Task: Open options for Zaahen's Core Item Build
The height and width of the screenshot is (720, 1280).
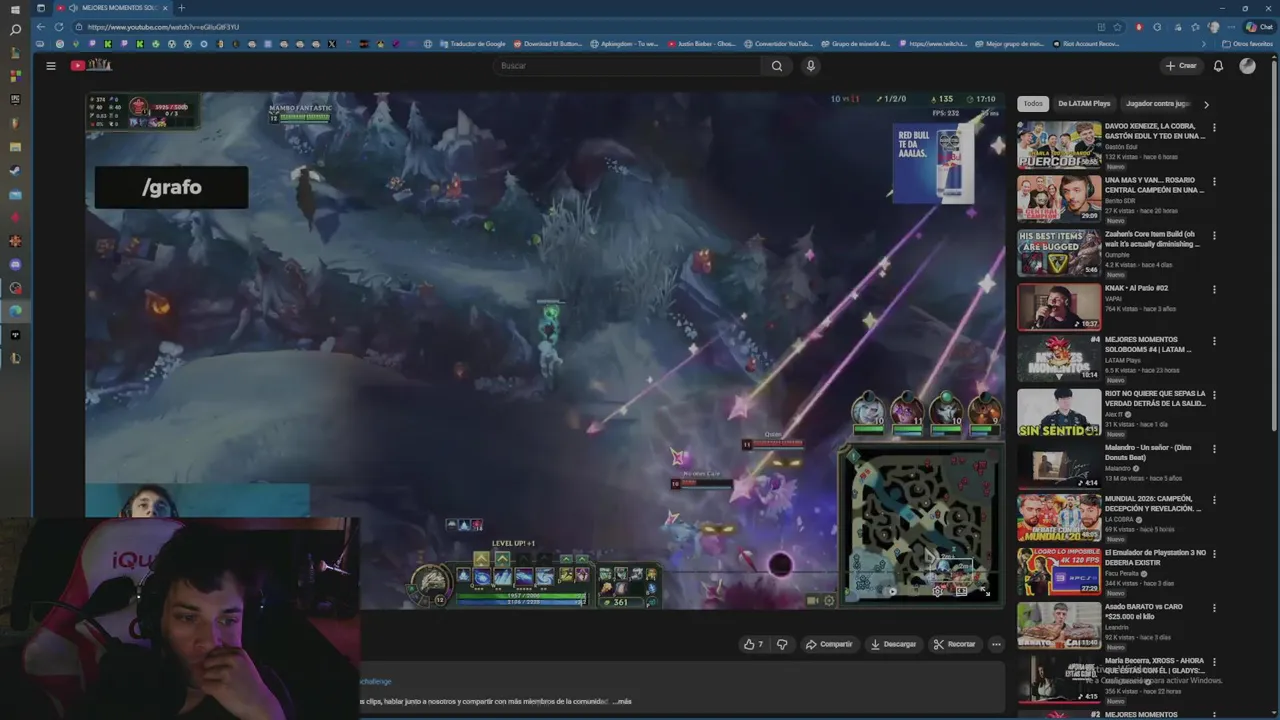Action: [x=1214, y=236]
